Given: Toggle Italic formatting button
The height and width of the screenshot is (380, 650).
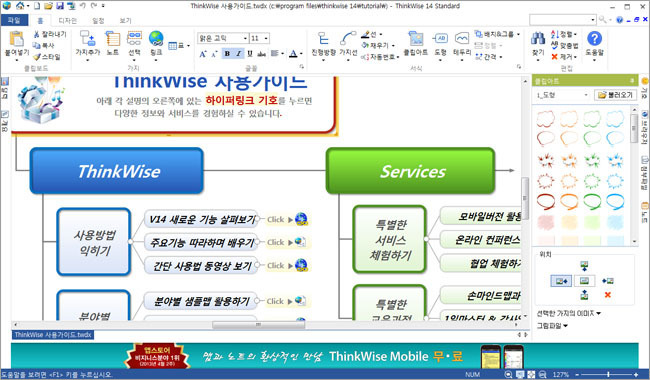Looking at the screenshot, I should 239,53.
